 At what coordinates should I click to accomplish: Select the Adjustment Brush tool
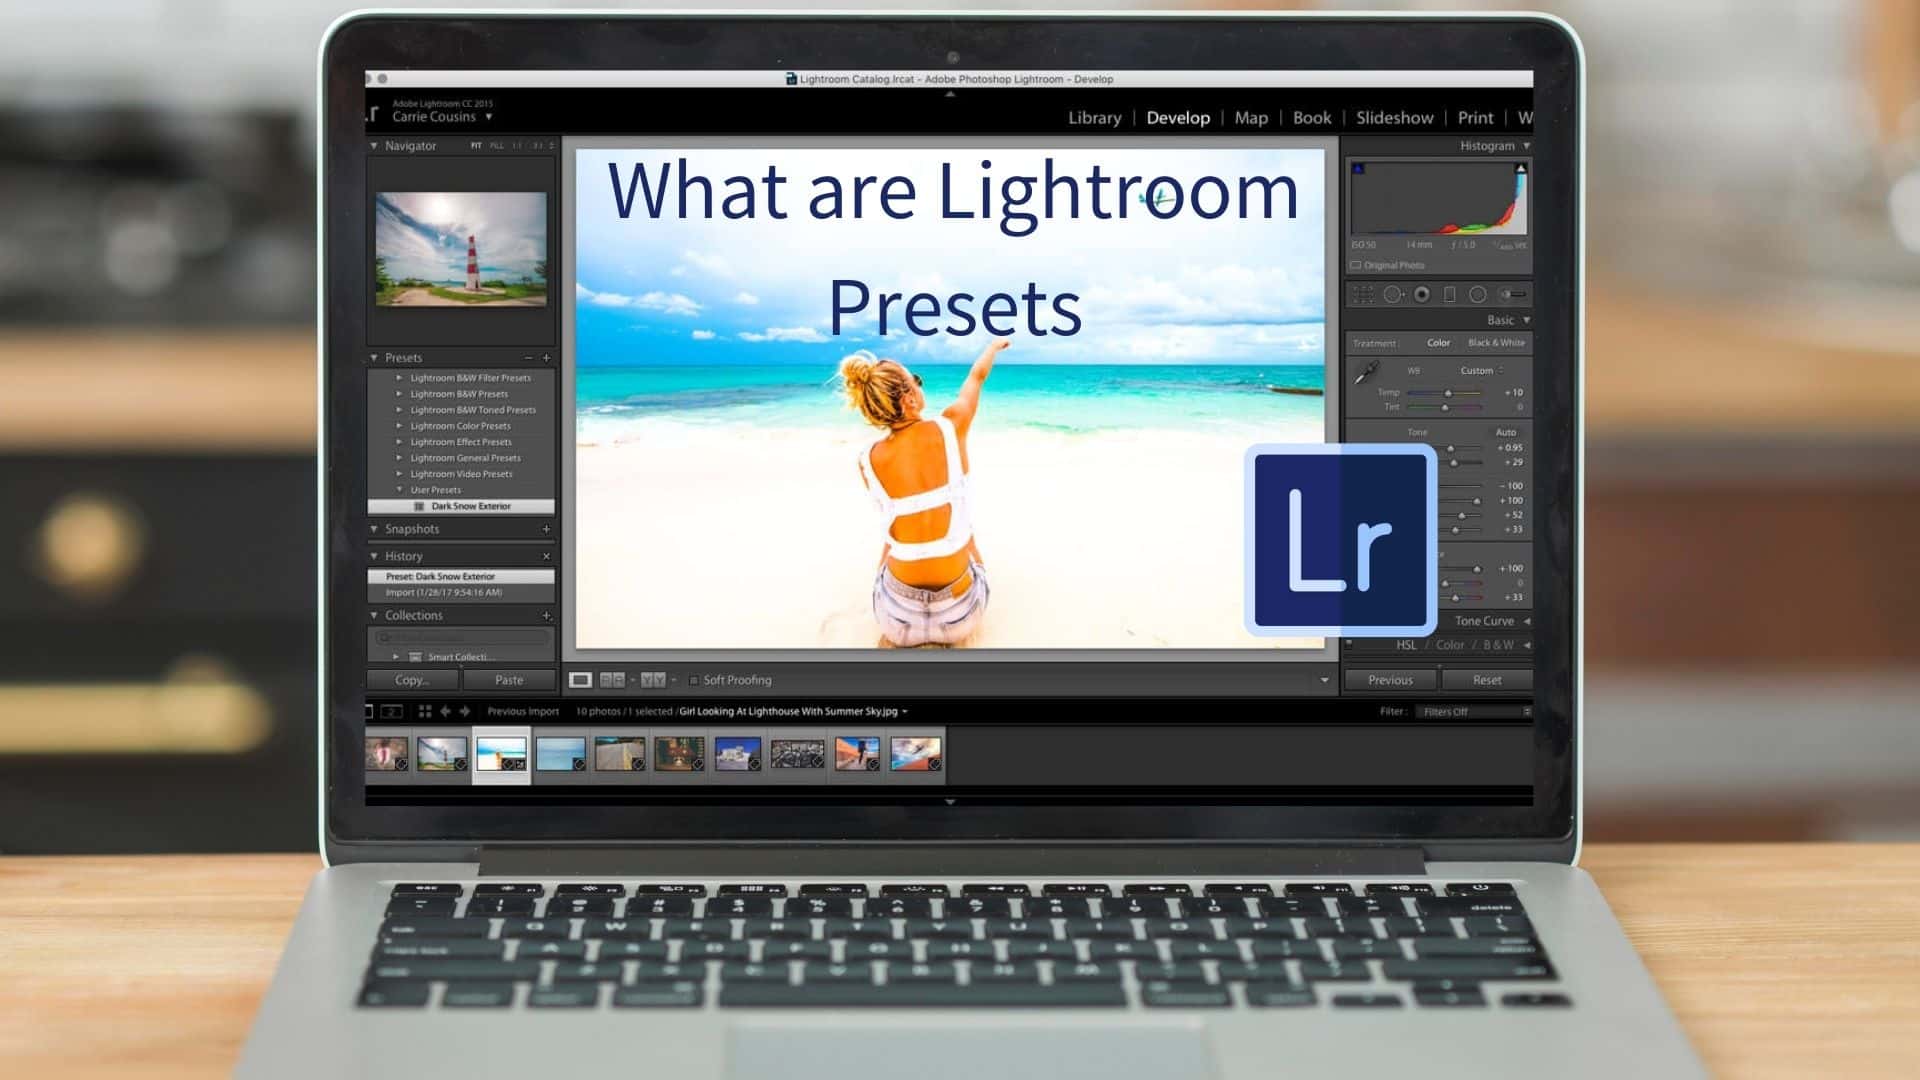point(1512,294)
